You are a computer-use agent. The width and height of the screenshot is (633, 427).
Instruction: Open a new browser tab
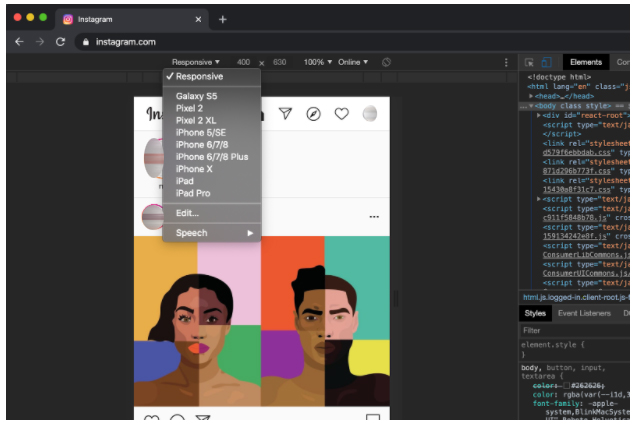point(222,19)
